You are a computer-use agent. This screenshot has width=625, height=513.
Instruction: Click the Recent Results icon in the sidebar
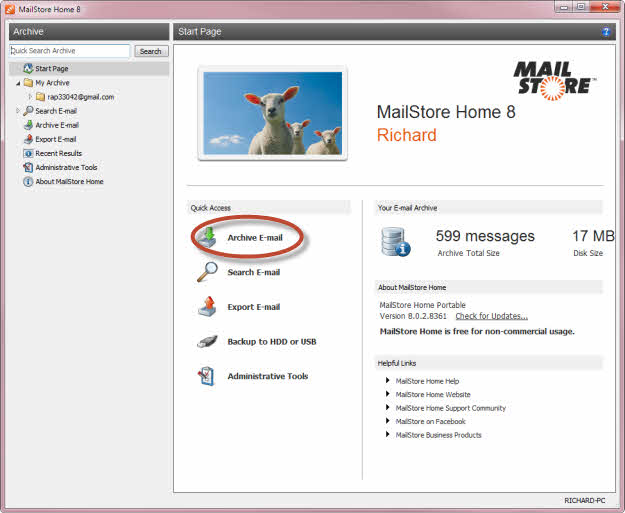pos(28,153)
